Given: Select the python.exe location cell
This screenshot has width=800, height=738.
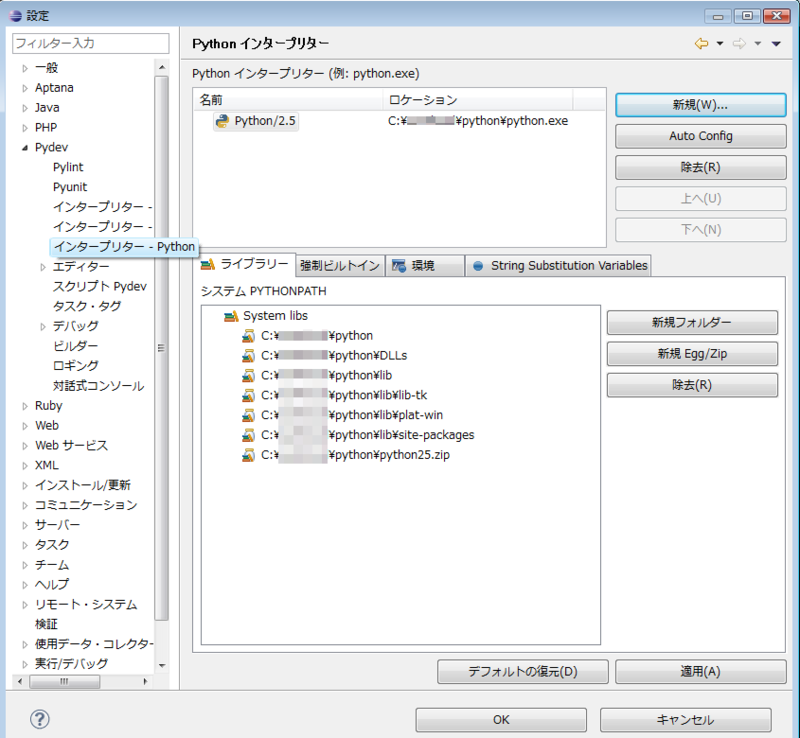Looking at the screenshot, I should coord(478,121).
